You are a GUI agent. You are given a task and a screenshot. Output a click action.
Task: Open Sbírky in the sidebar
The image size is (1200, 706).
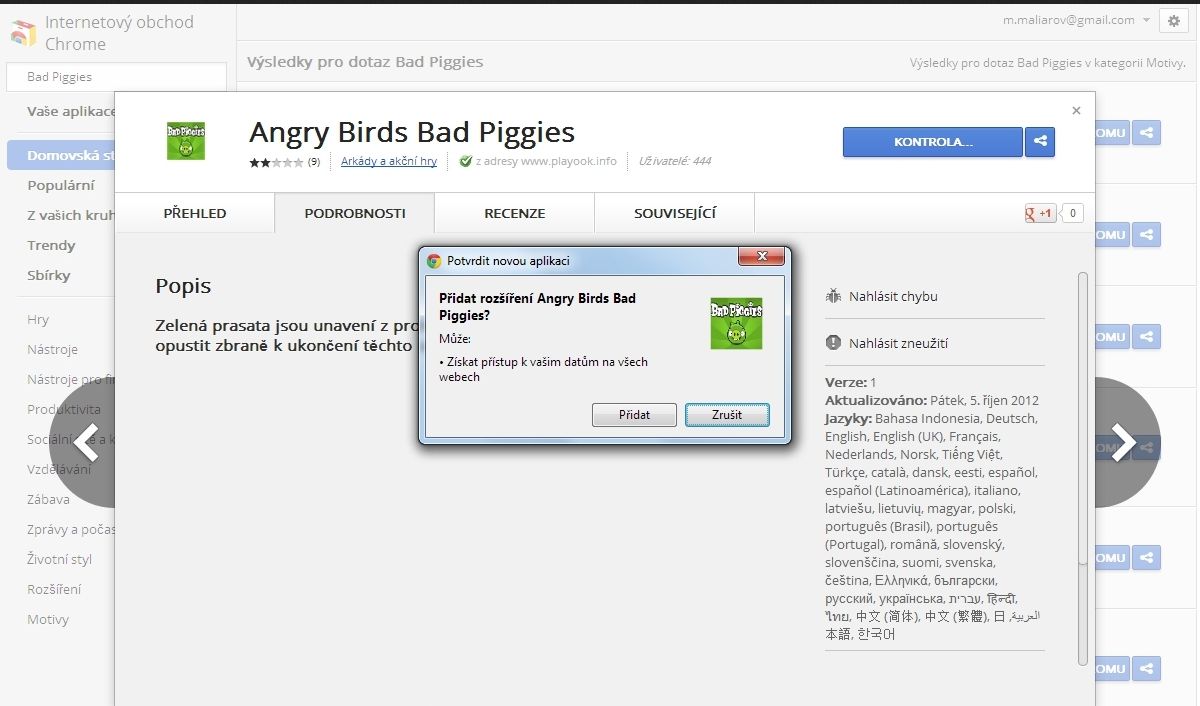coord(49,275)
